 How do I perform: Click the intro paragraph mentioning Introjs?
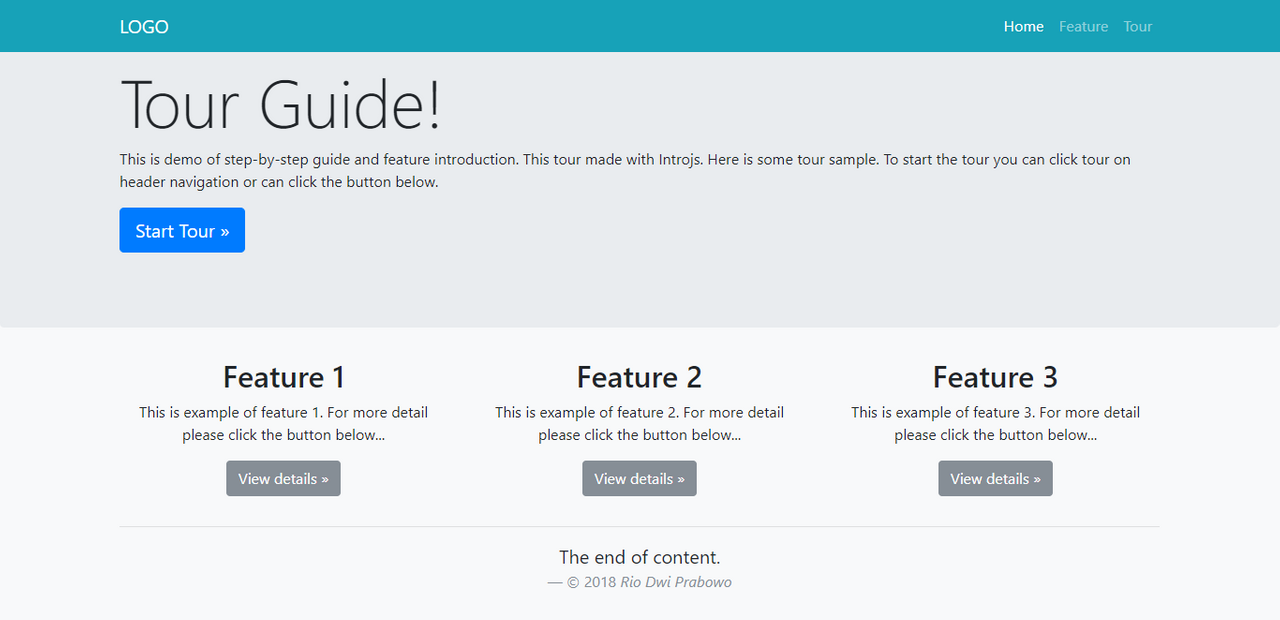(625, 171)
